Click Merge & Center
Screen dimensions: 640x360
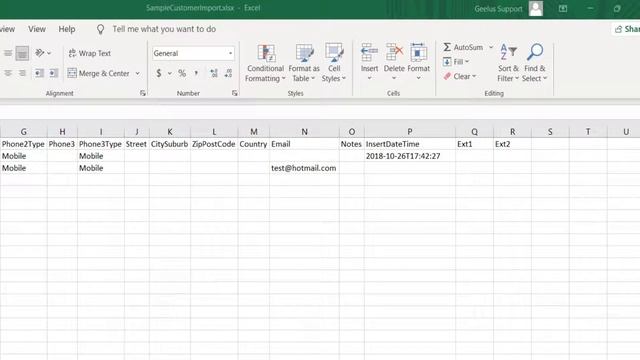pos(99,73)
